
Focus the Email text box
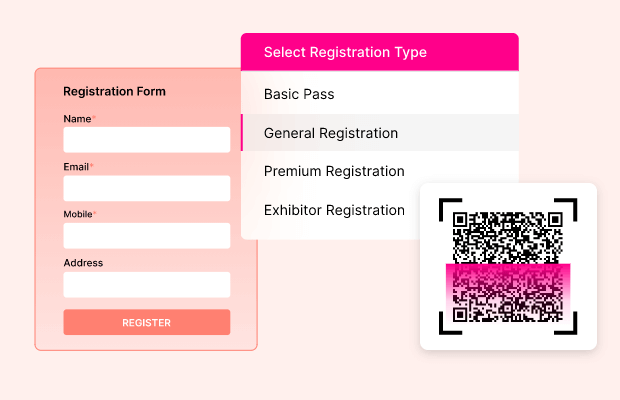pos(146,188)
